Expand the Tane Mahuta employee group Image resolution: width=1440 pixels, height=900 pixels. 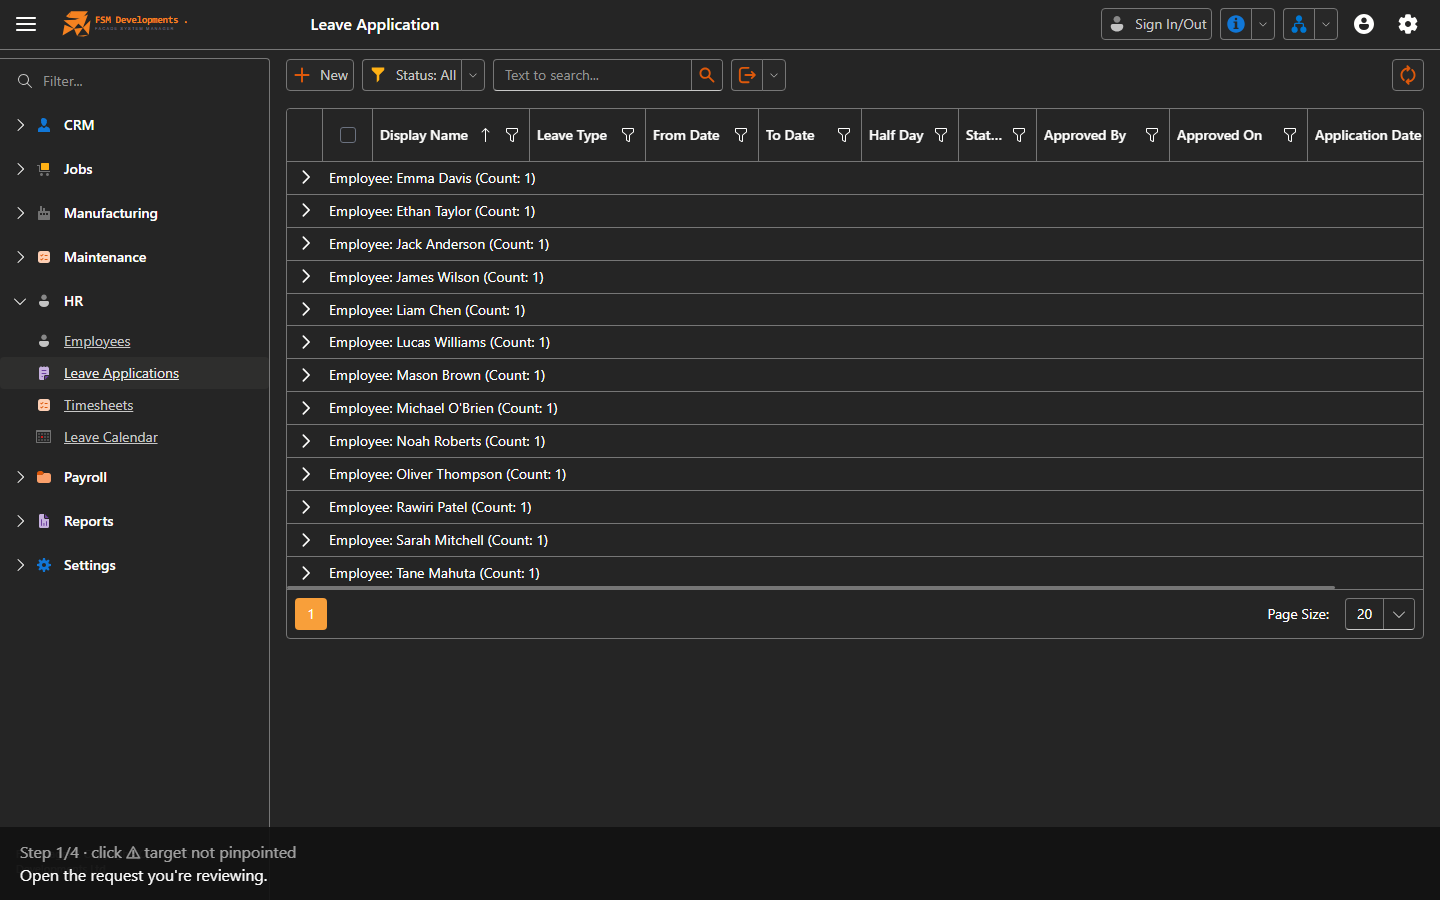[x=306, y=573]
